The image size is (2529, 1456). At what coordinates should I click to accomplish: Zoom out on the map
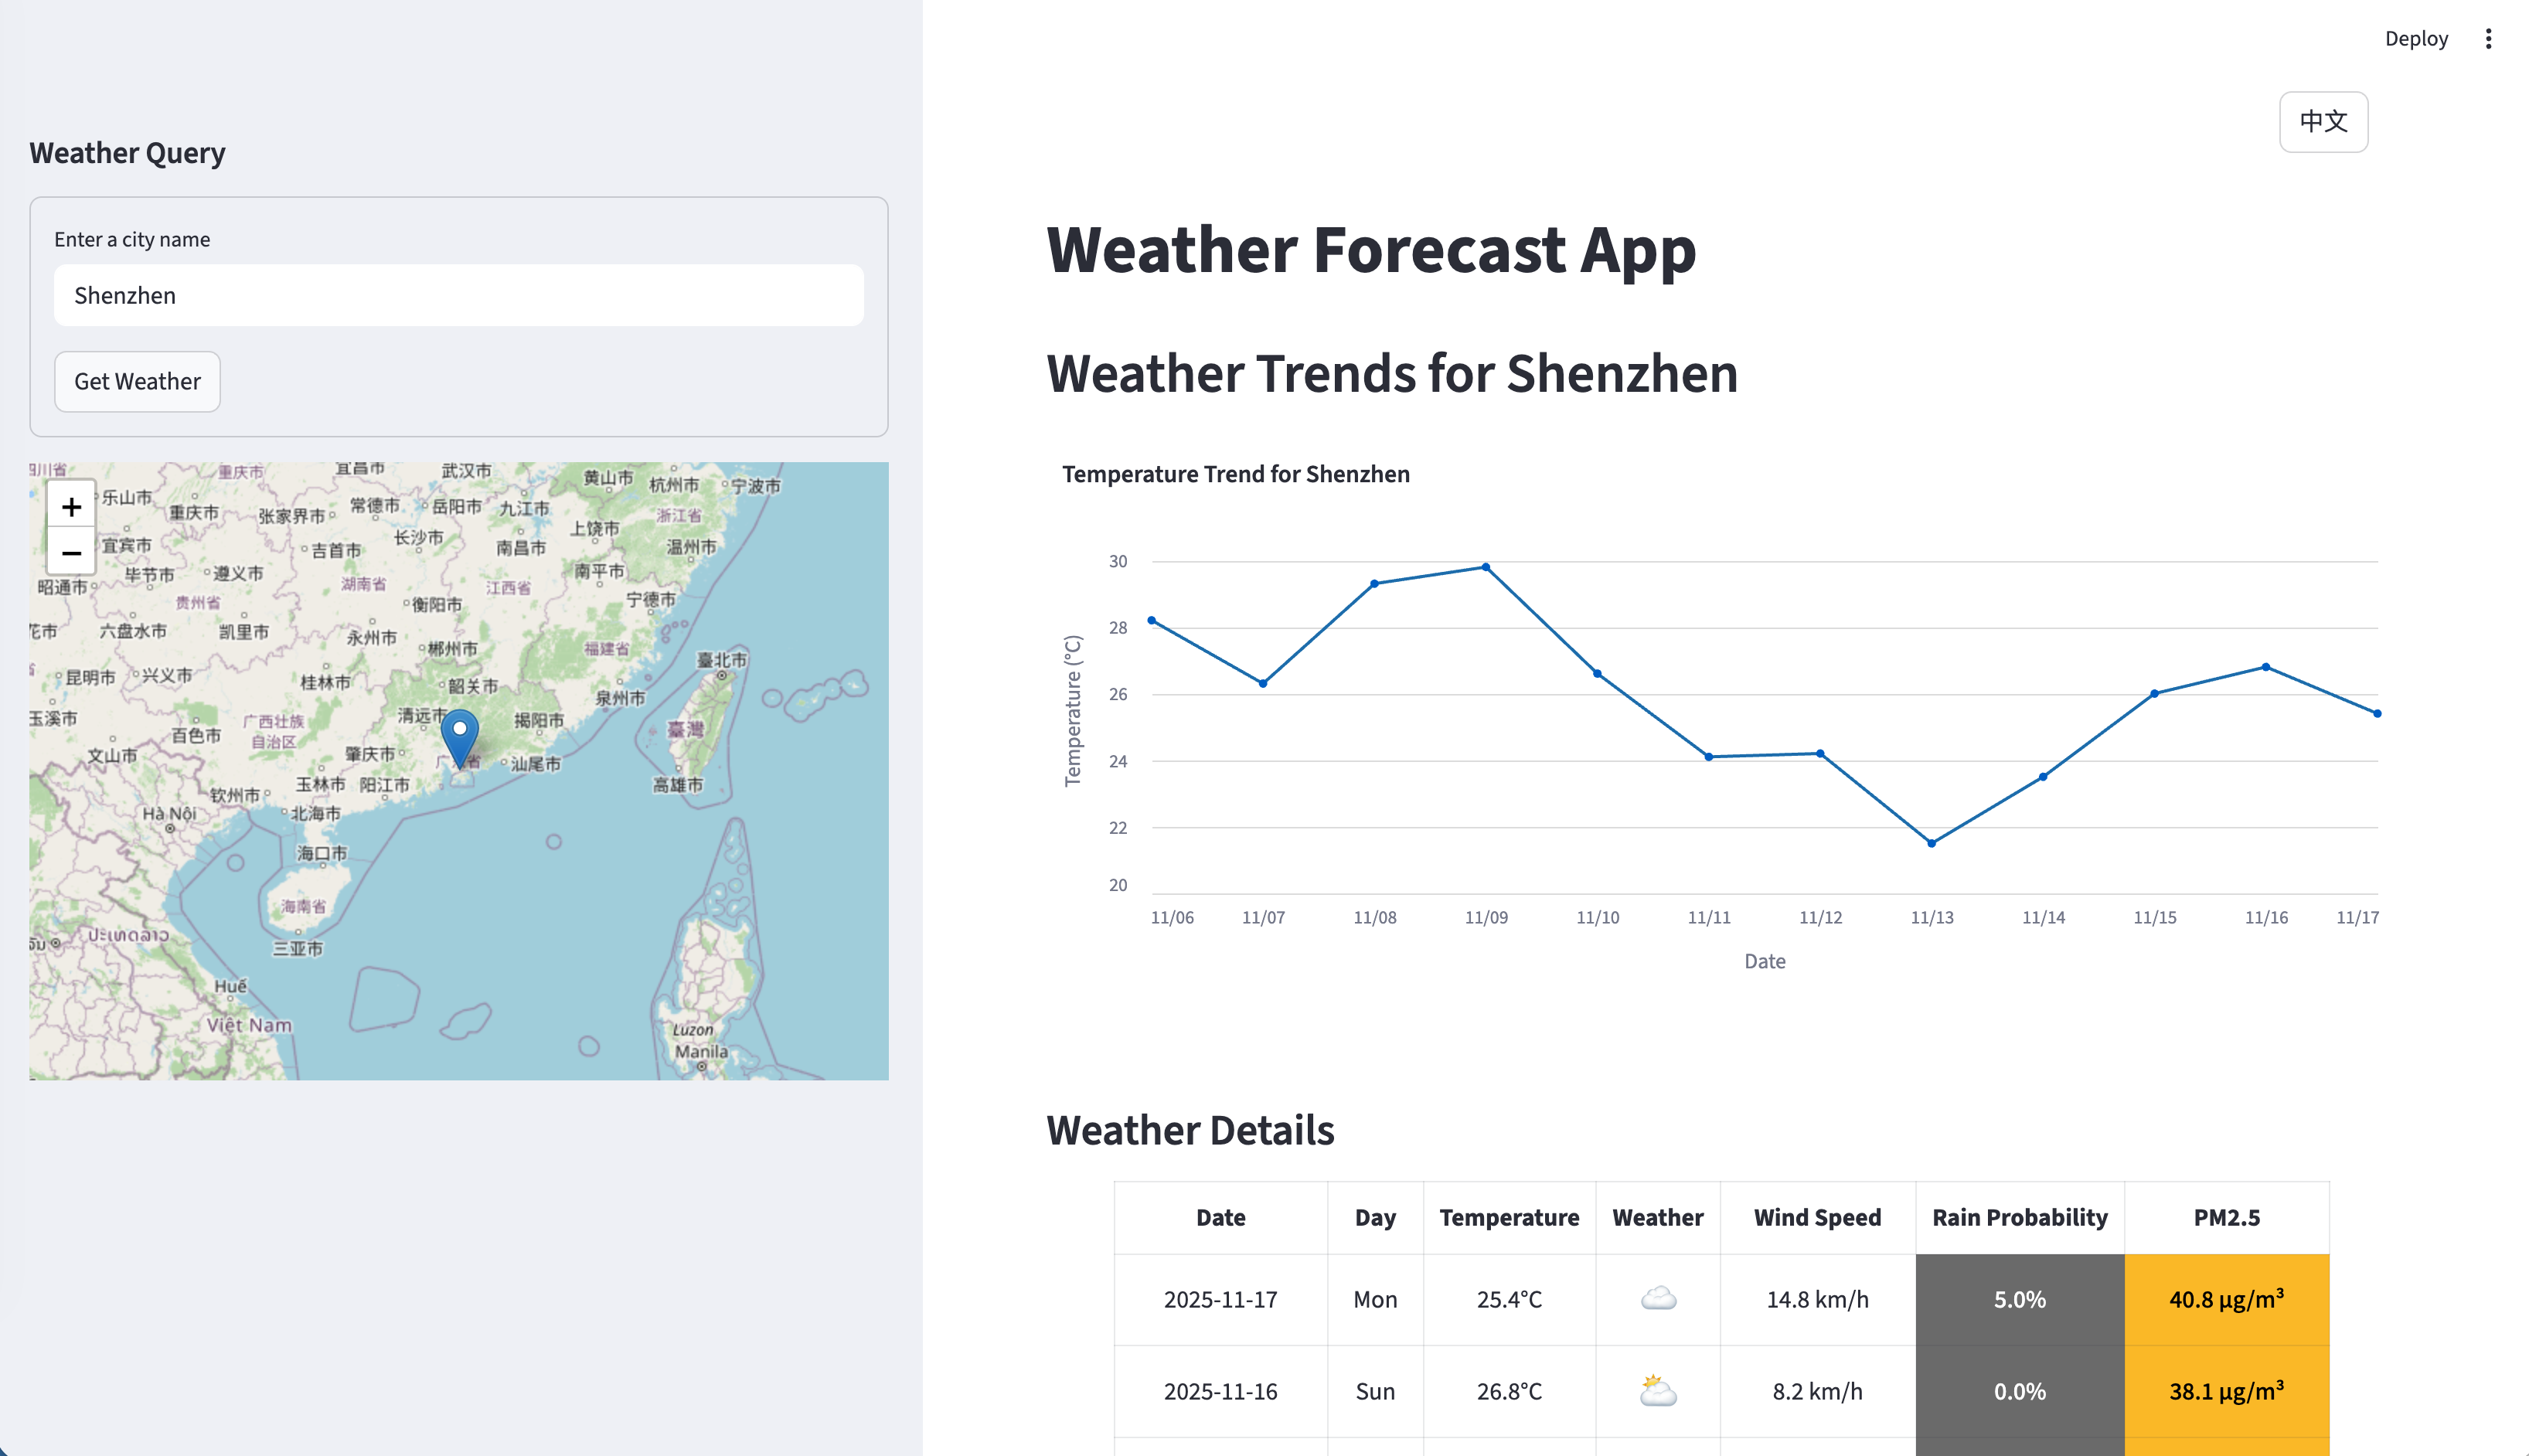coord(71,553)
